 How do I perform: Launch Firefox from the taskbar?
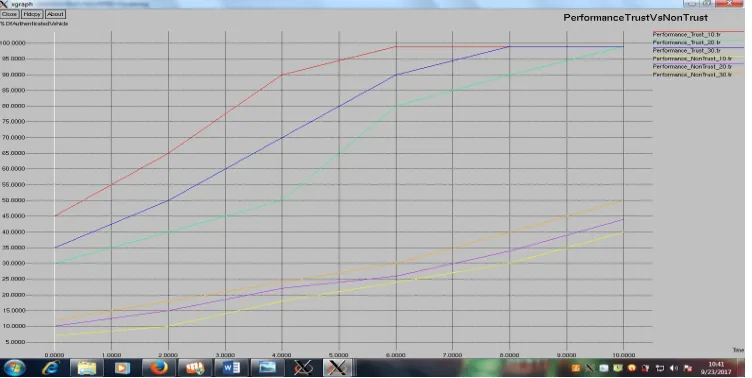158,368
